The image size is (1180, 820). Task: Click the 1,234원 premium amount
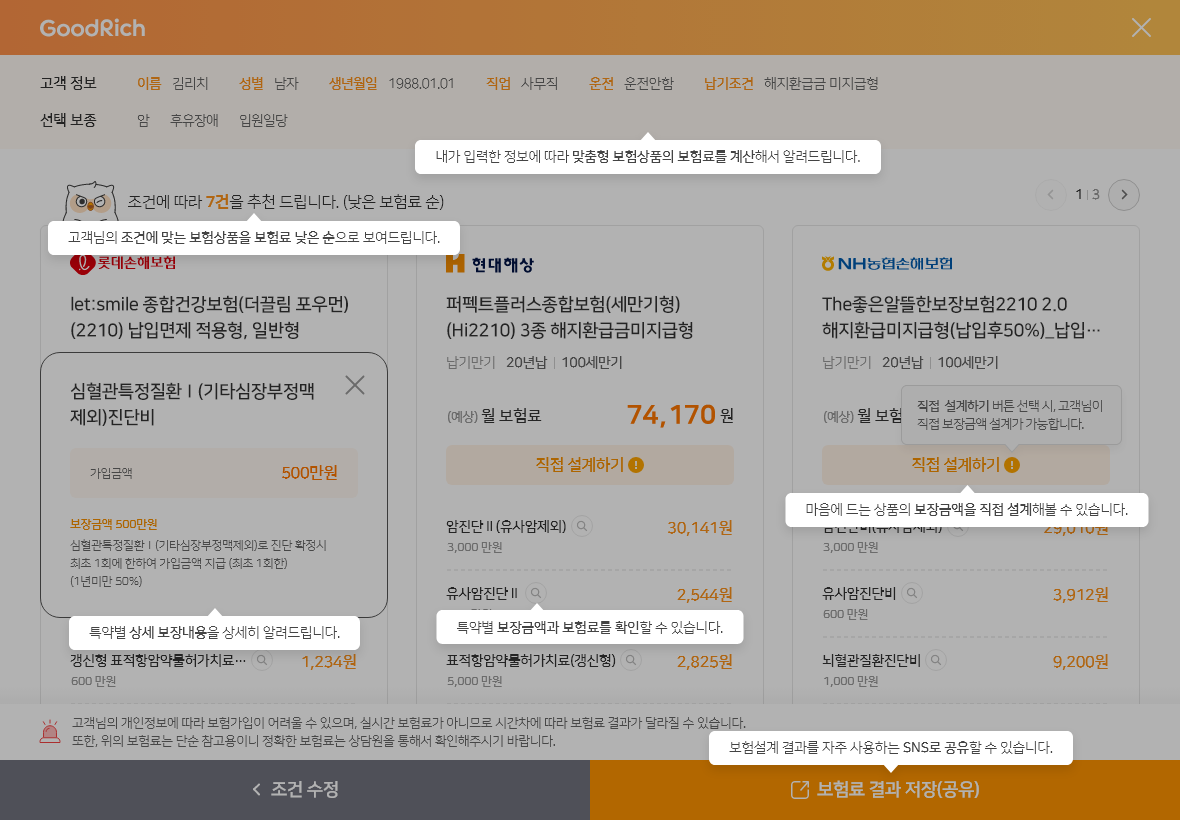[x=329, y=661]
